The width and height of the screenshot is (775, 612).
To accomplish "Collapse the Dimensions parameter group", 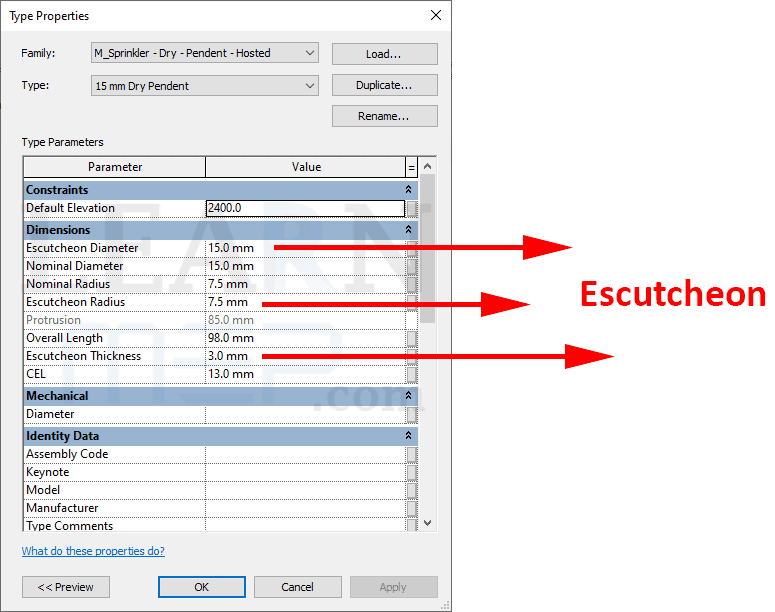I will click(408, 230).
